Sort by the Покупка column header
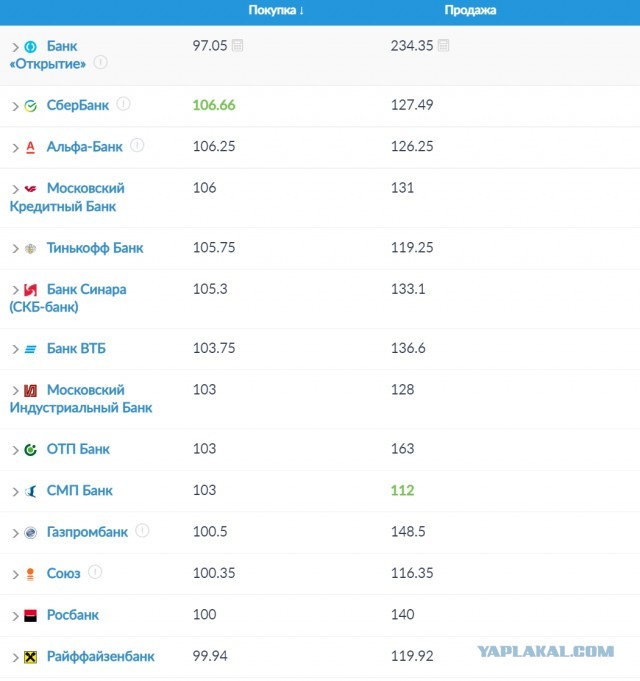This screenshot has height=681, width=640. click(276, 10)
